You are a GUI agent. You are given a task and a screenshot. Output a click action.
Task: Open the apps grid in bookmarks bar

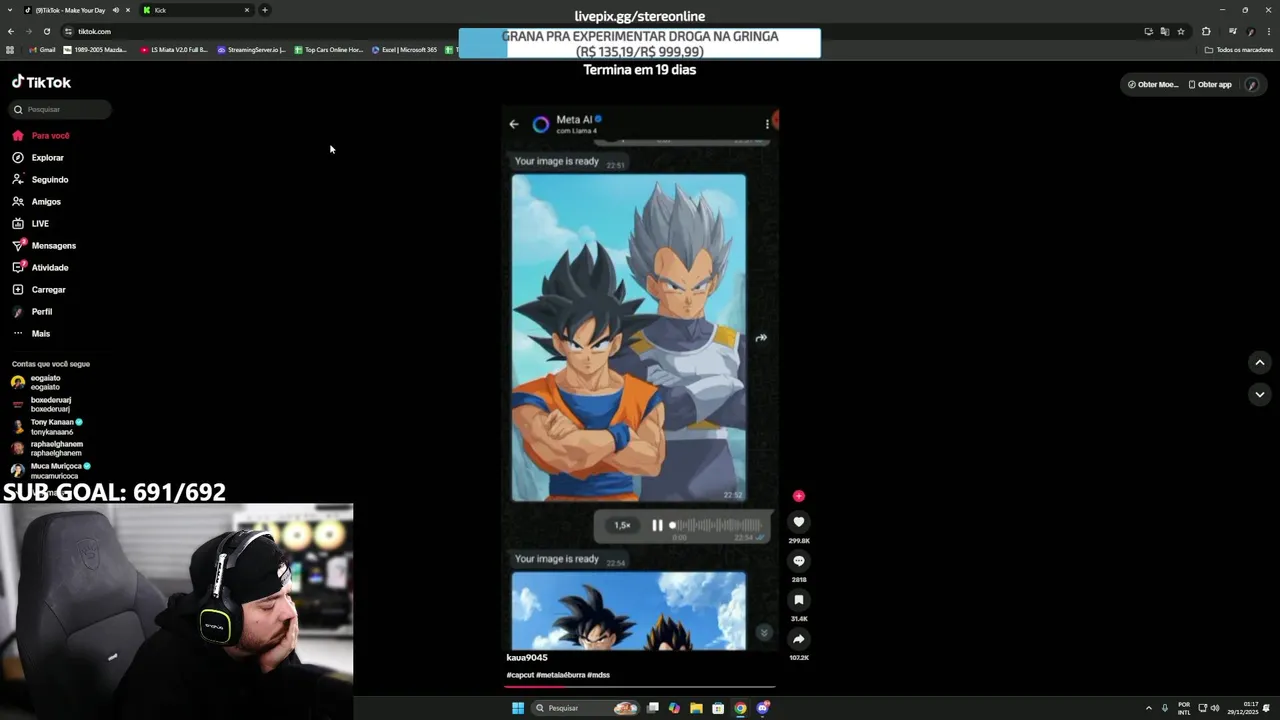[x=10, y=50]
